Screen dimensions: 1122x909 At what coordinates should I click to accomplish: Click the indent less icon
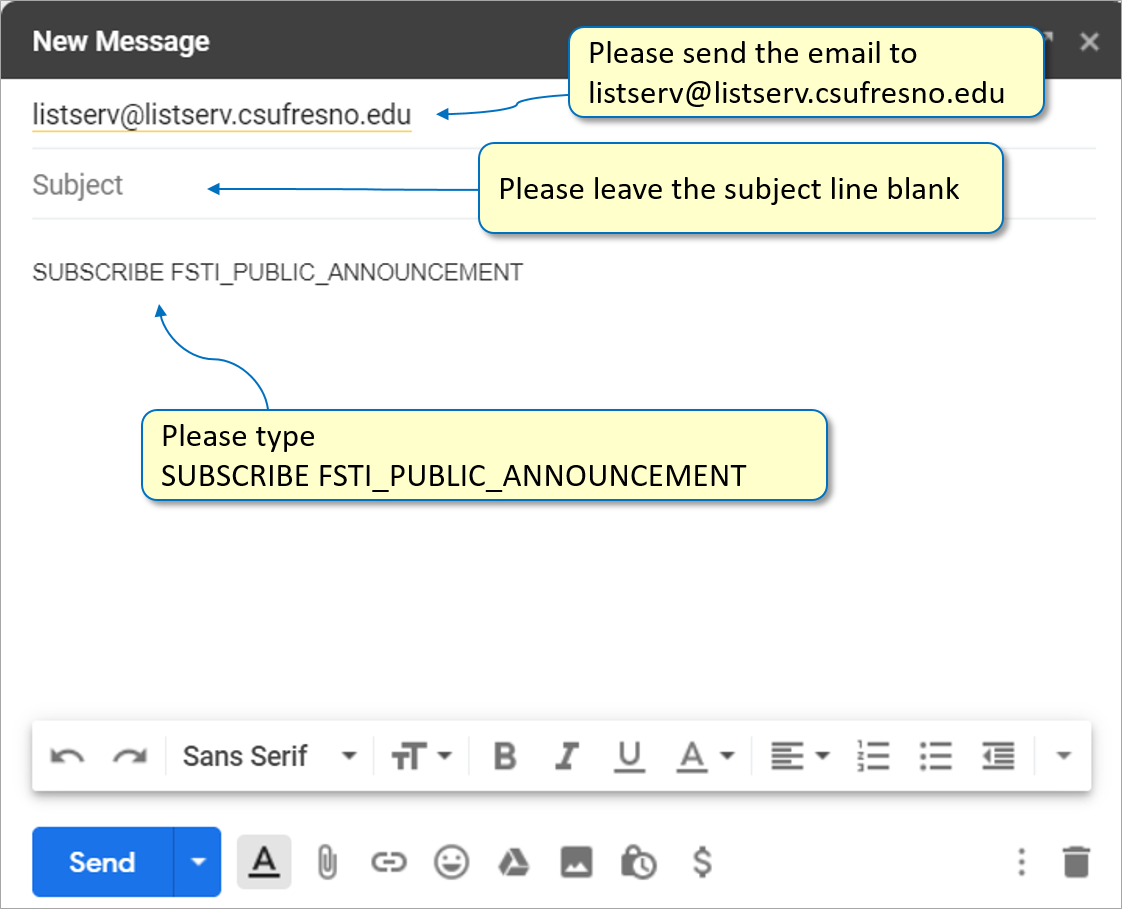point(997,756)
